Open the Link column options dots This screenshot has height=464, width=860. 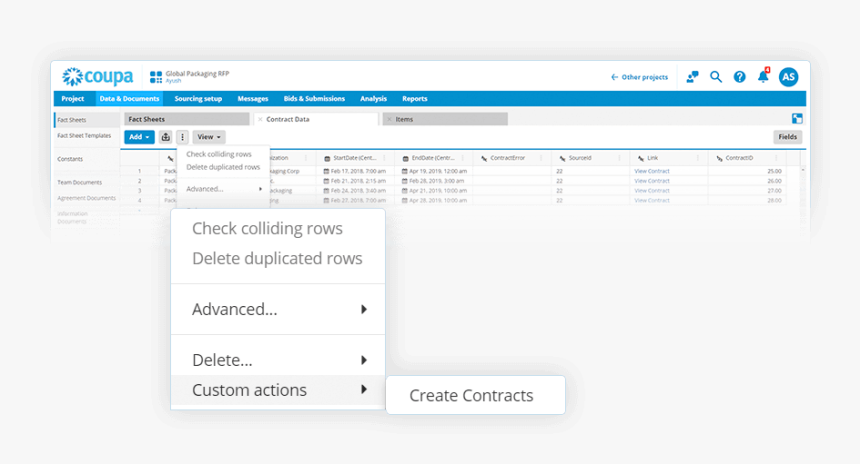(x=698, y=158)
